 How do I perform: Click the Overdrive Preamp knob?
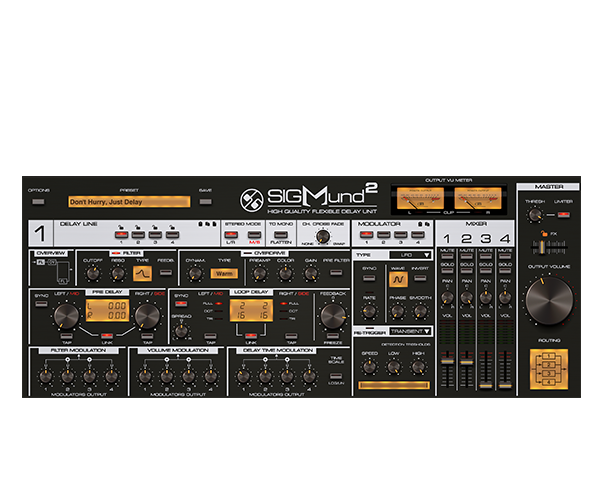pyautogui.click(x=259, y=273)
